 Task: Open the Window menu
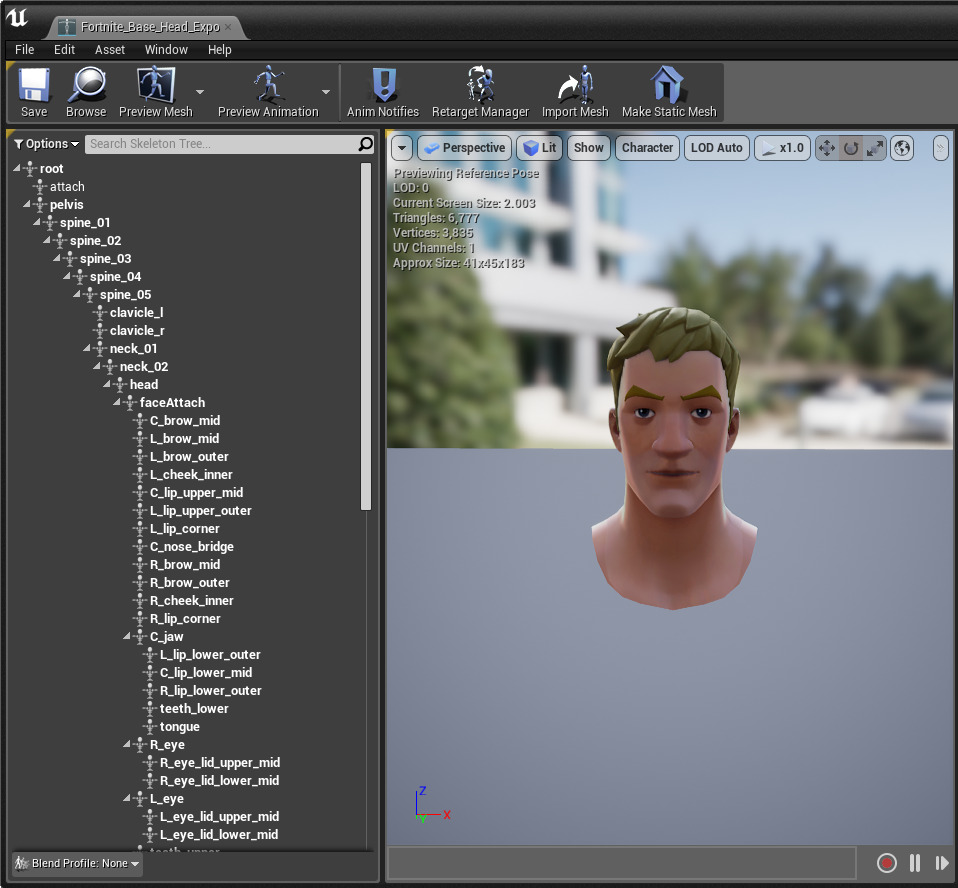tap(166, 49)
